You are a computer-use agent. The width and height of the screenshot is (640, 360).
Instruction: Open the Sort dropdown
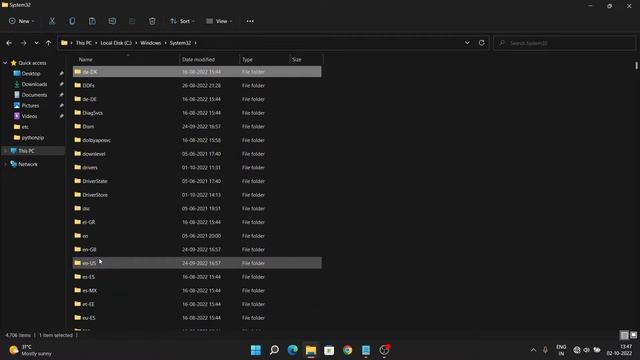click(182, 21)
